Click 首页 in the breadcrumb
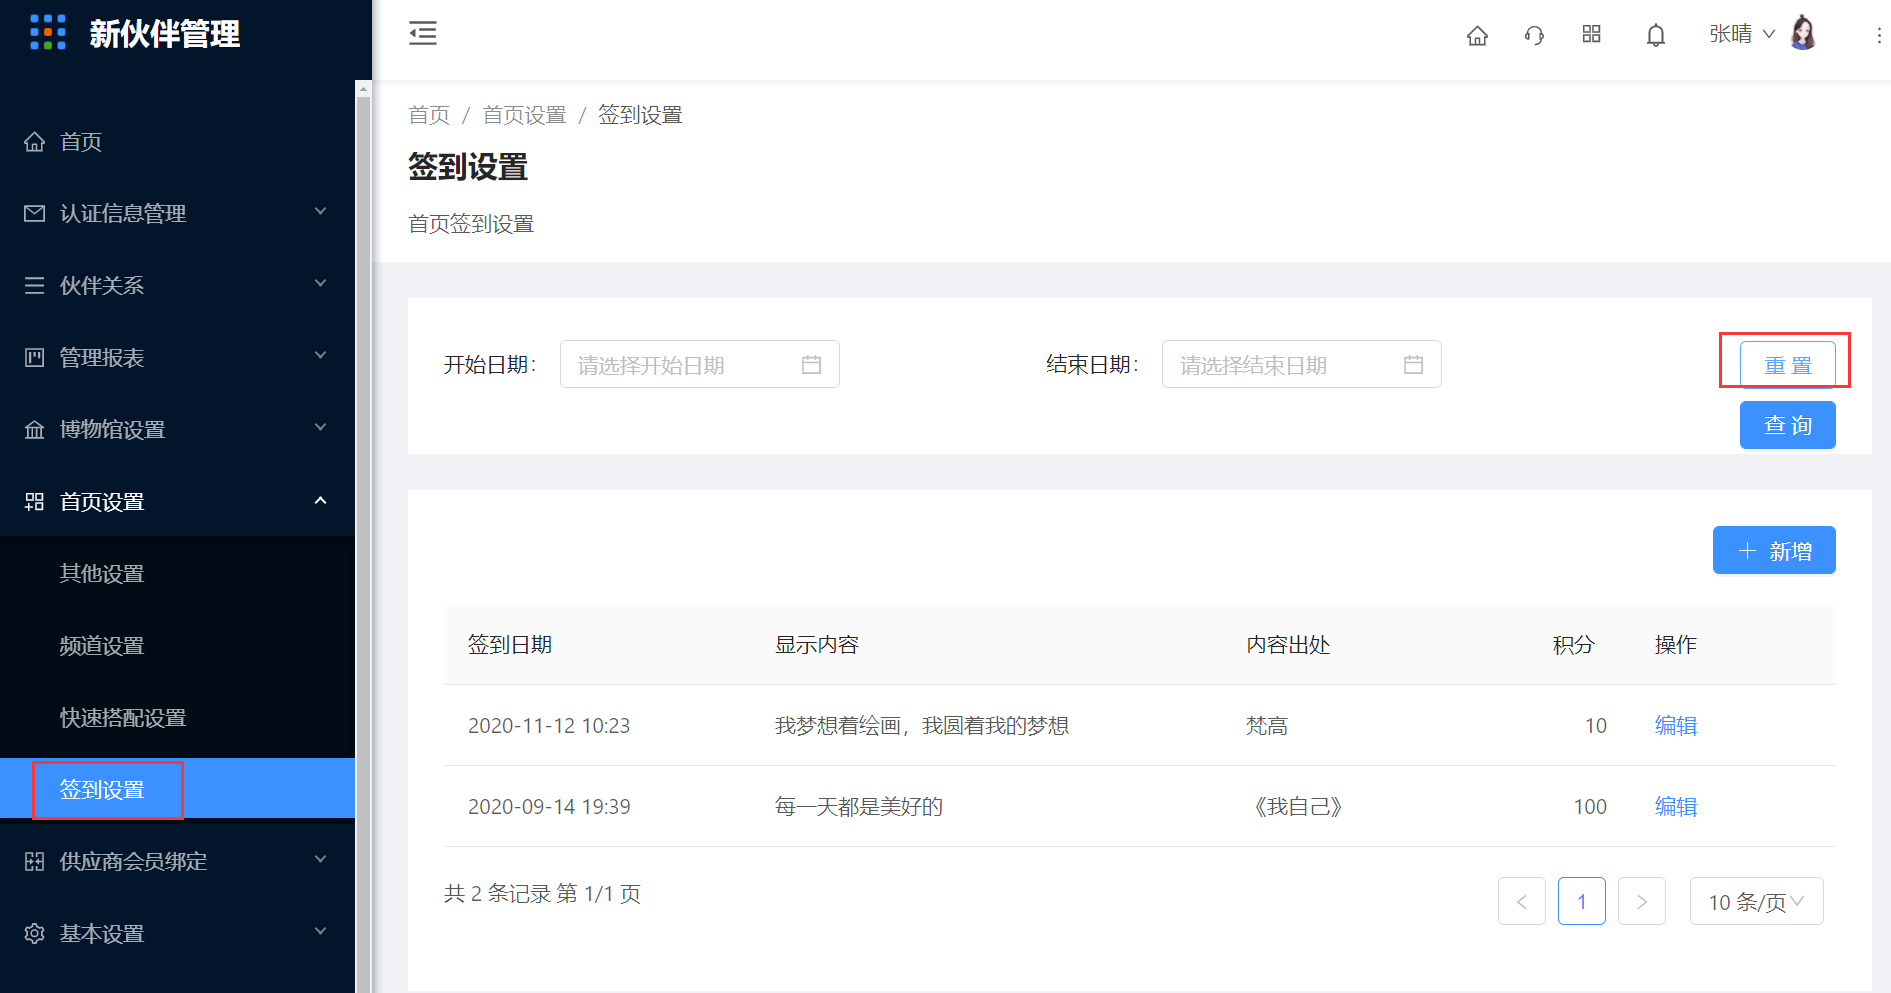 click(x=429, y=115)
